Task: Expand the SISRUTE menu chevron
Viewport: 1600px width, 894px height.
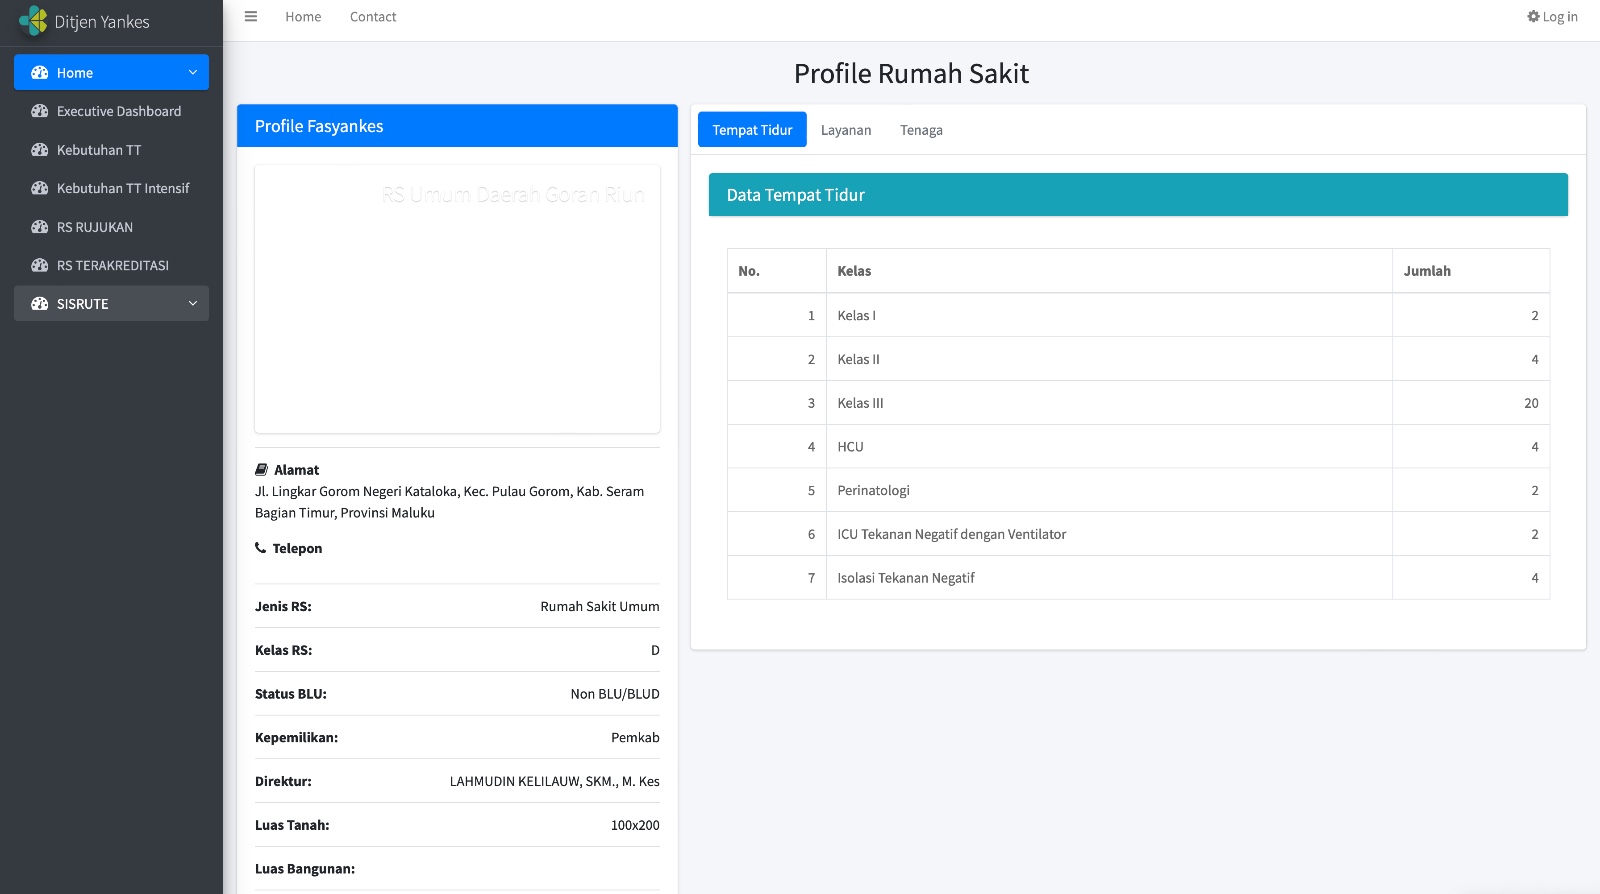Action: pyautogui.click(x=193, y=304)
